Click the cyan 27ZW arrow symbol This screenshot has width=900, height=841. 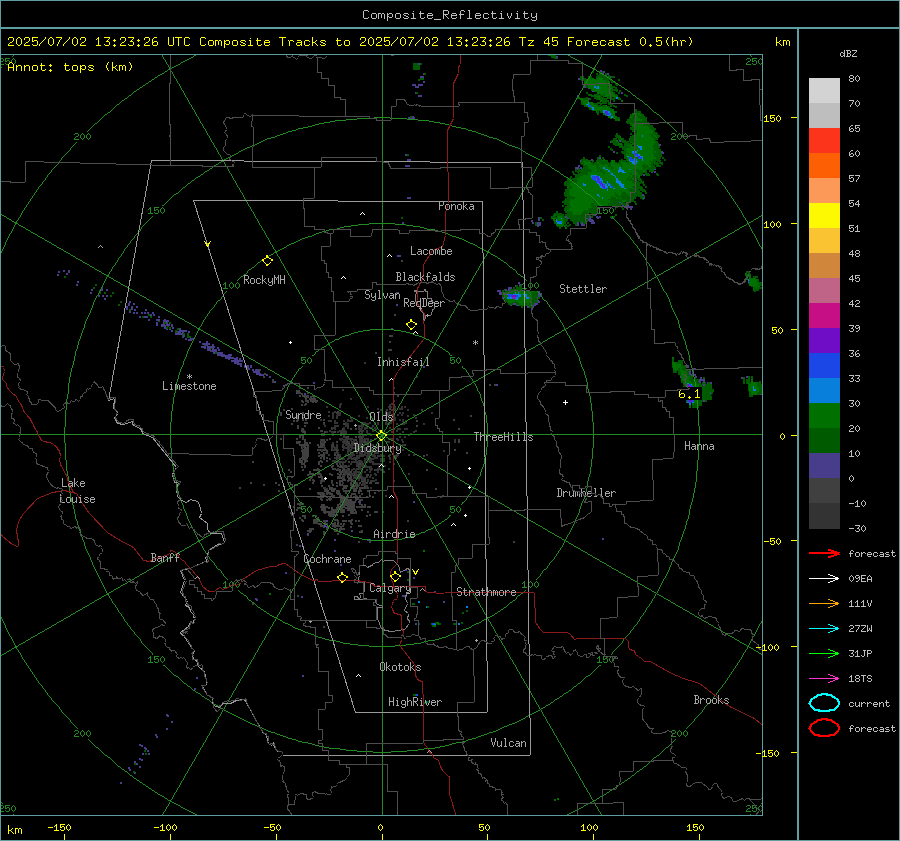pos(824,629)
